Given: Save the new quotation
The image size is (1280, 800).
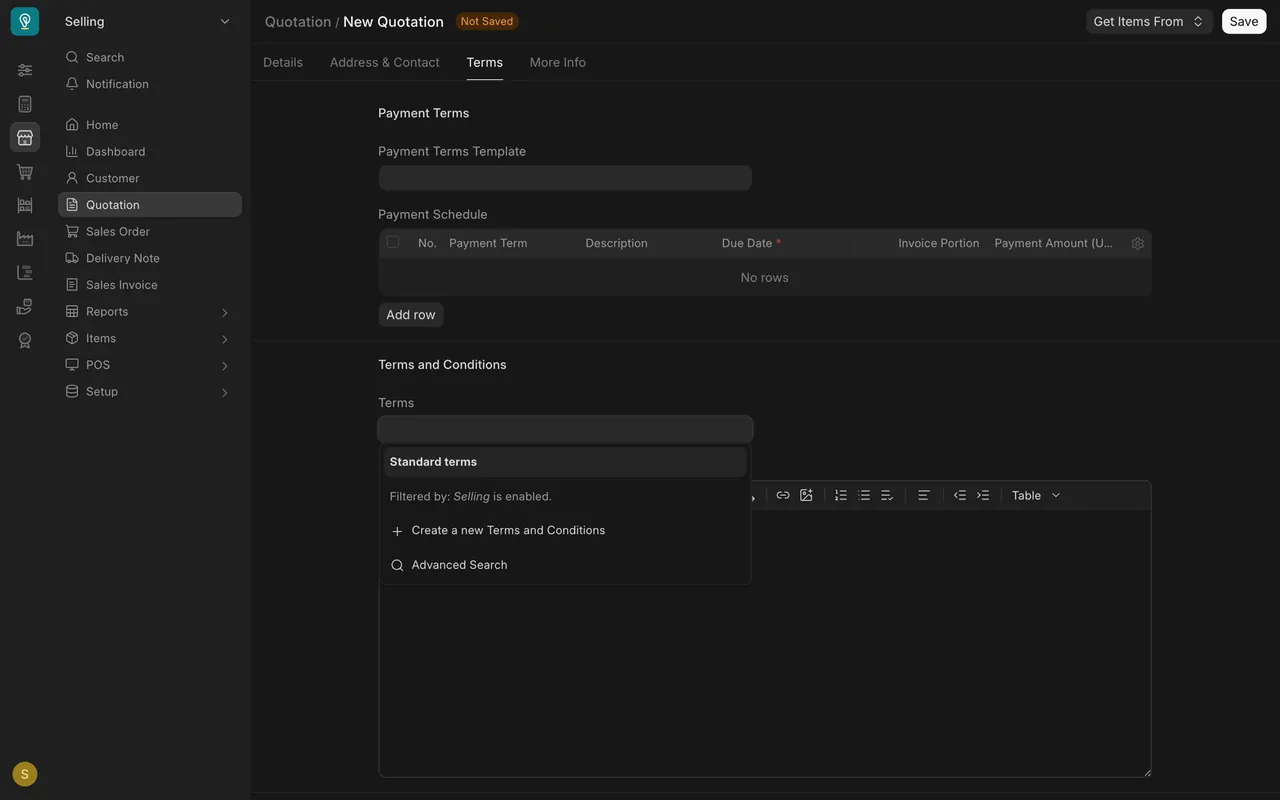Looking at the screenshot, I should [1244, 21].
